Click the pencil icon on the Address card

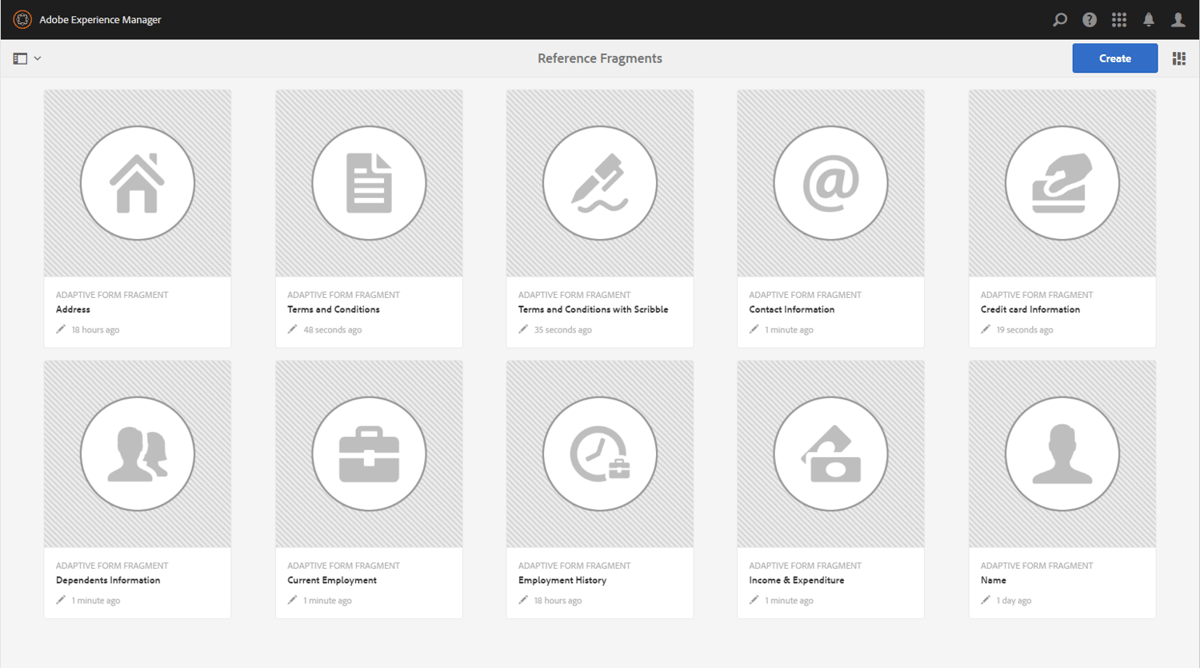(60, 329)
